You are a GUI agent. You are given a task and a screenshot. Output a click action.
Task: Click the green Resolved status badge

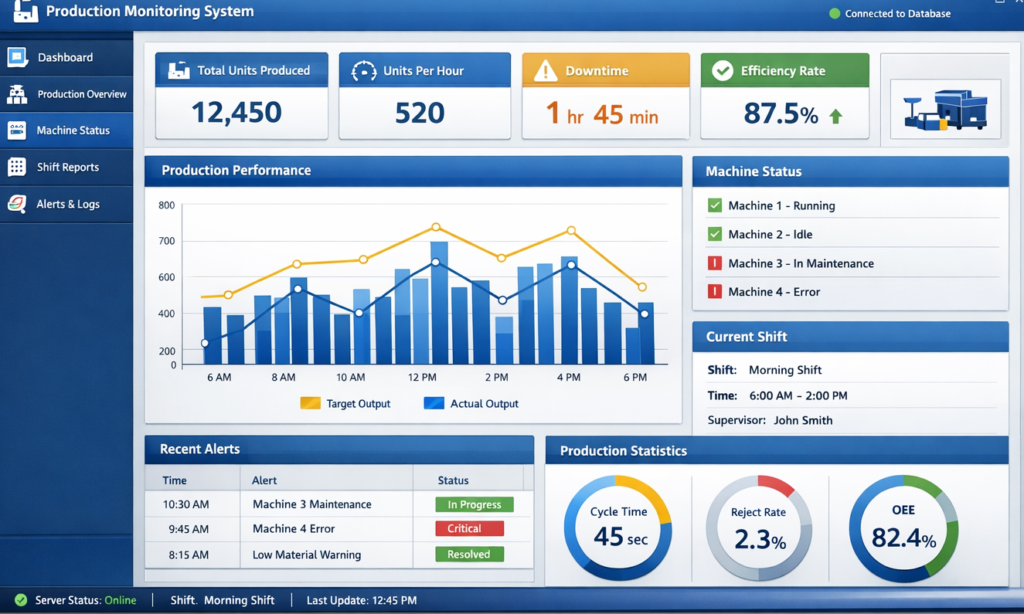(x=469, y=554)
